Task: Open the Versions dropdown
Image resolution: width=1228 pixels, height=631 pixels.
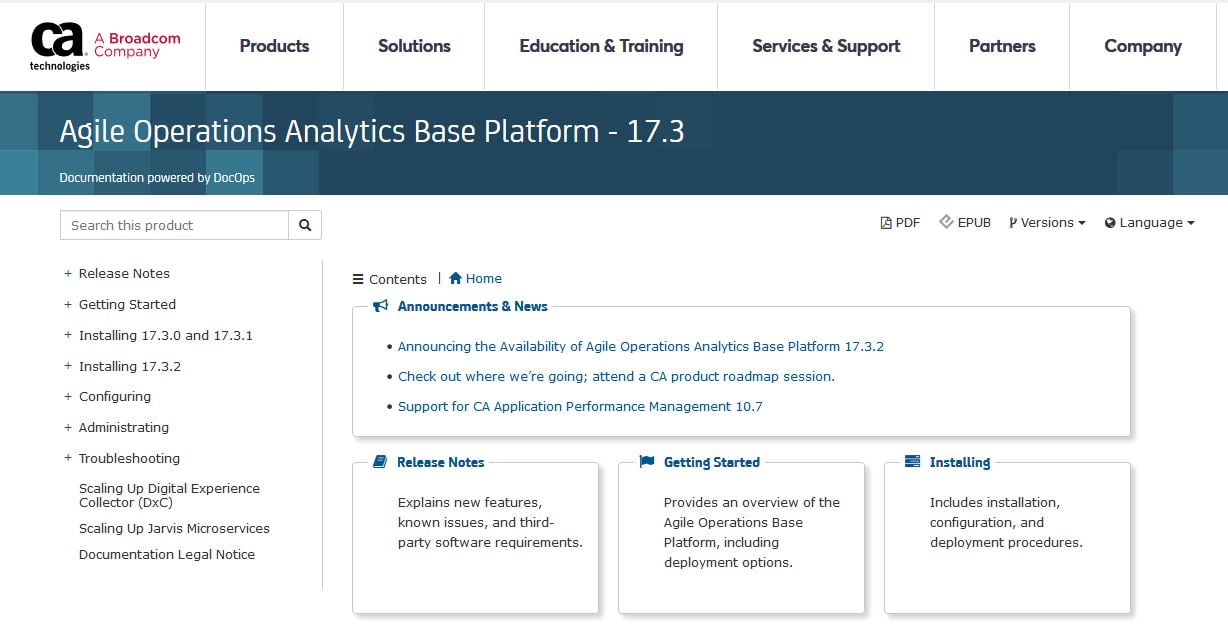Action: [x=1047, y=223]
